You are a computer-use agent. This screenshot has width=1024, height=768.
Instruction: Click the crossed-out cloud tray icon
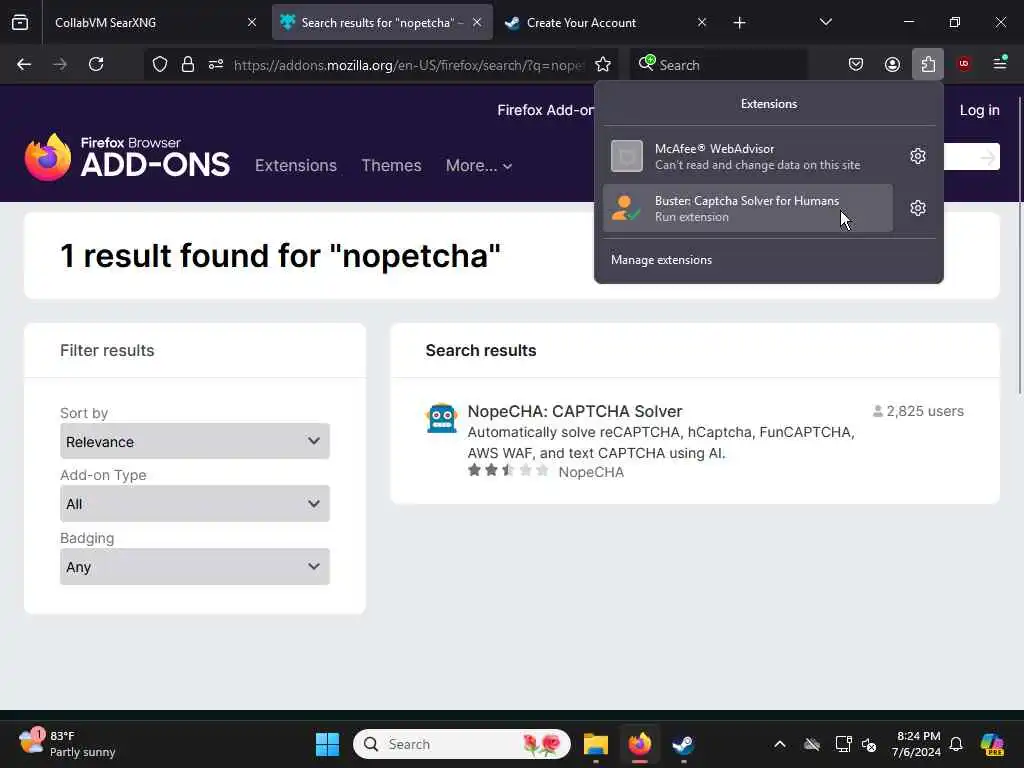pos(812,744)
